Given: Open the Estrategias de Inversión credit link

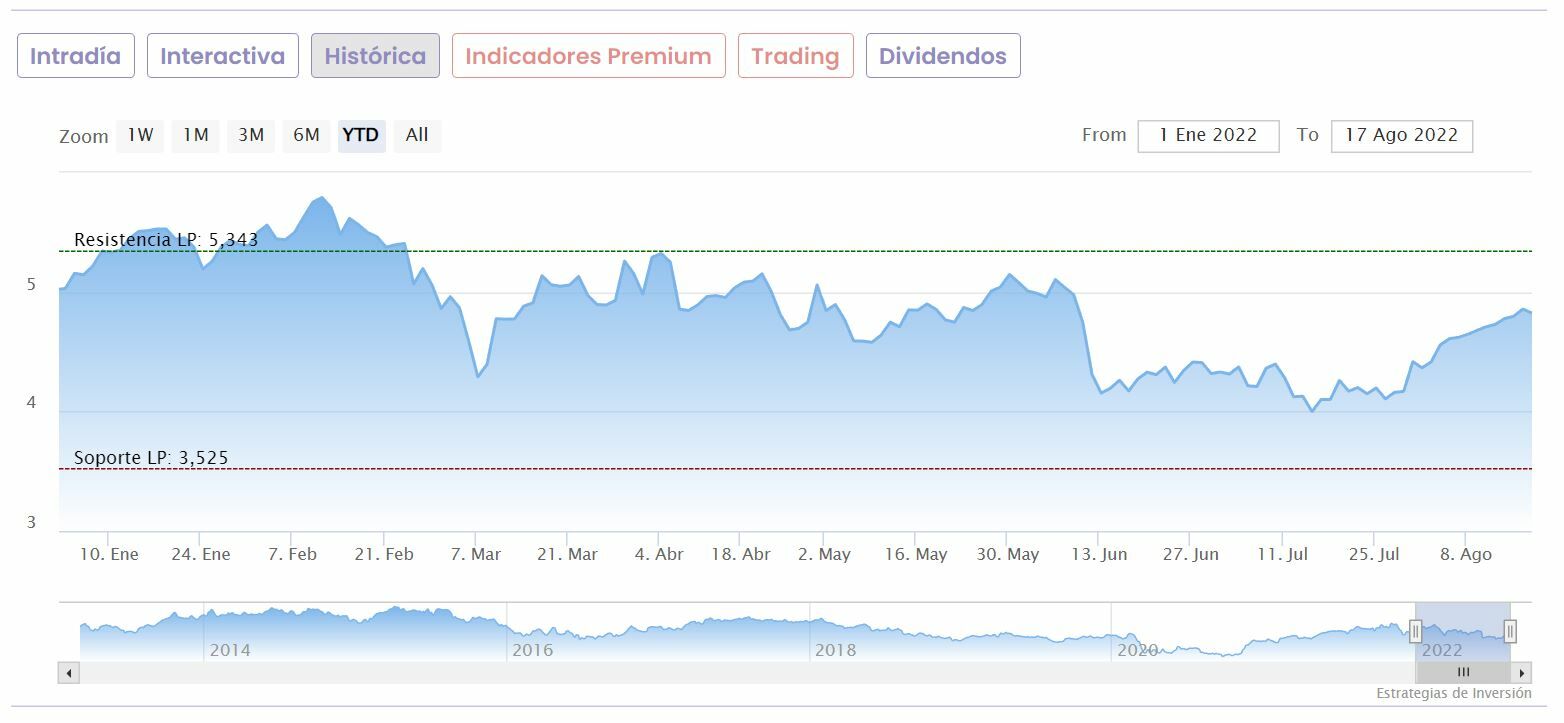Looking at the screenshot, I should (1453, 693).
